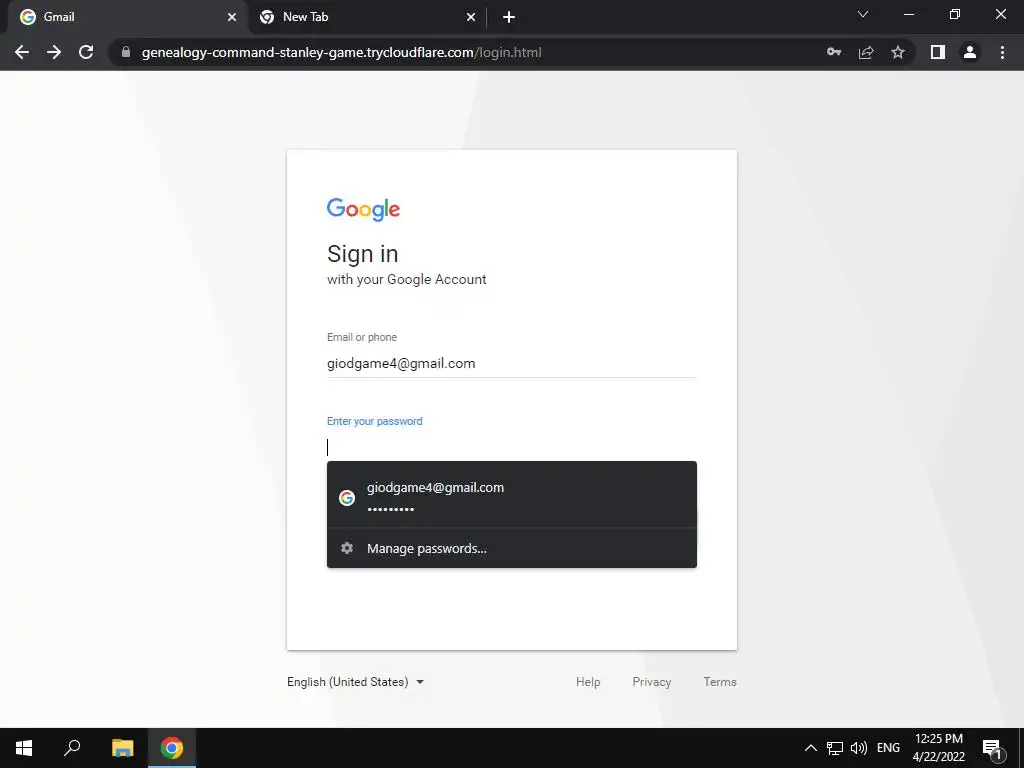This screenshot has width=1024, height=768.
Task: Open English (United States) language dropdown
Action: pyautogui.click(x=355, y=682)
